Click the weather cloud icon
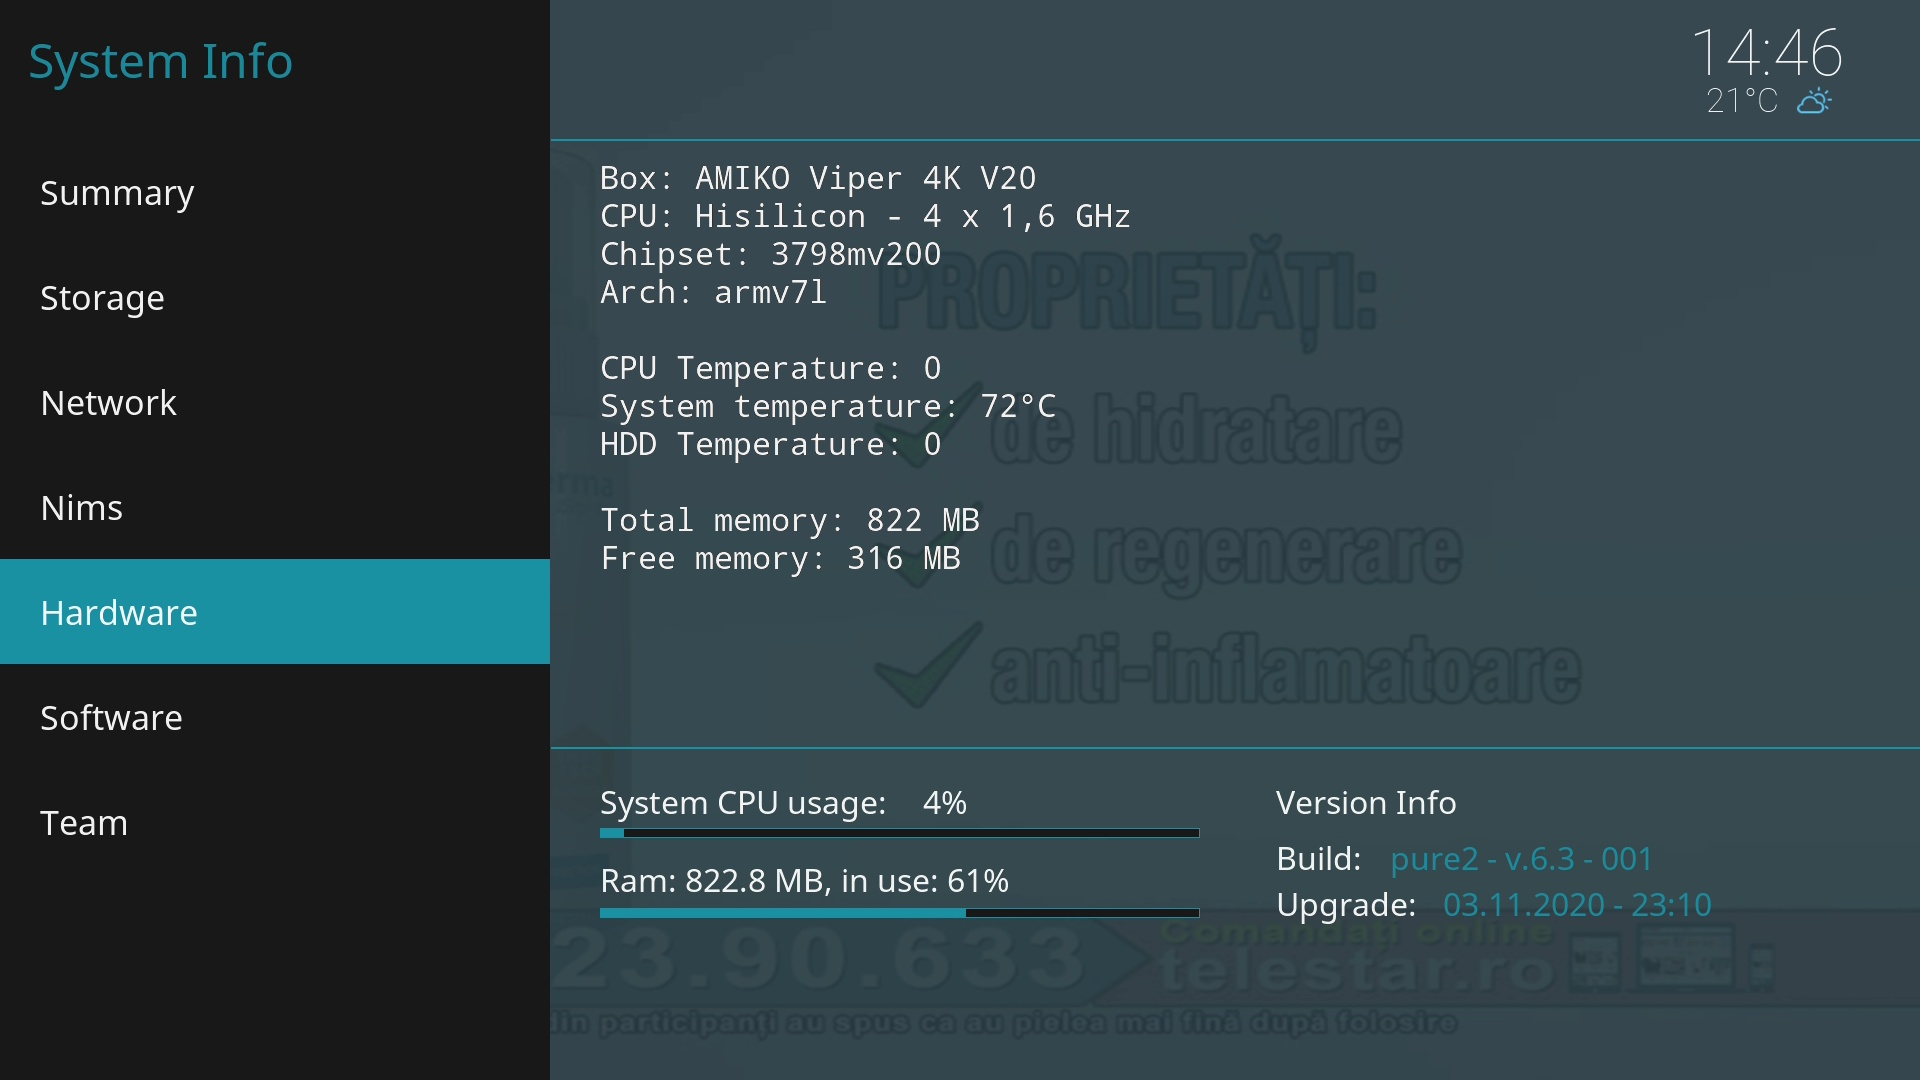 (1813, 101)
